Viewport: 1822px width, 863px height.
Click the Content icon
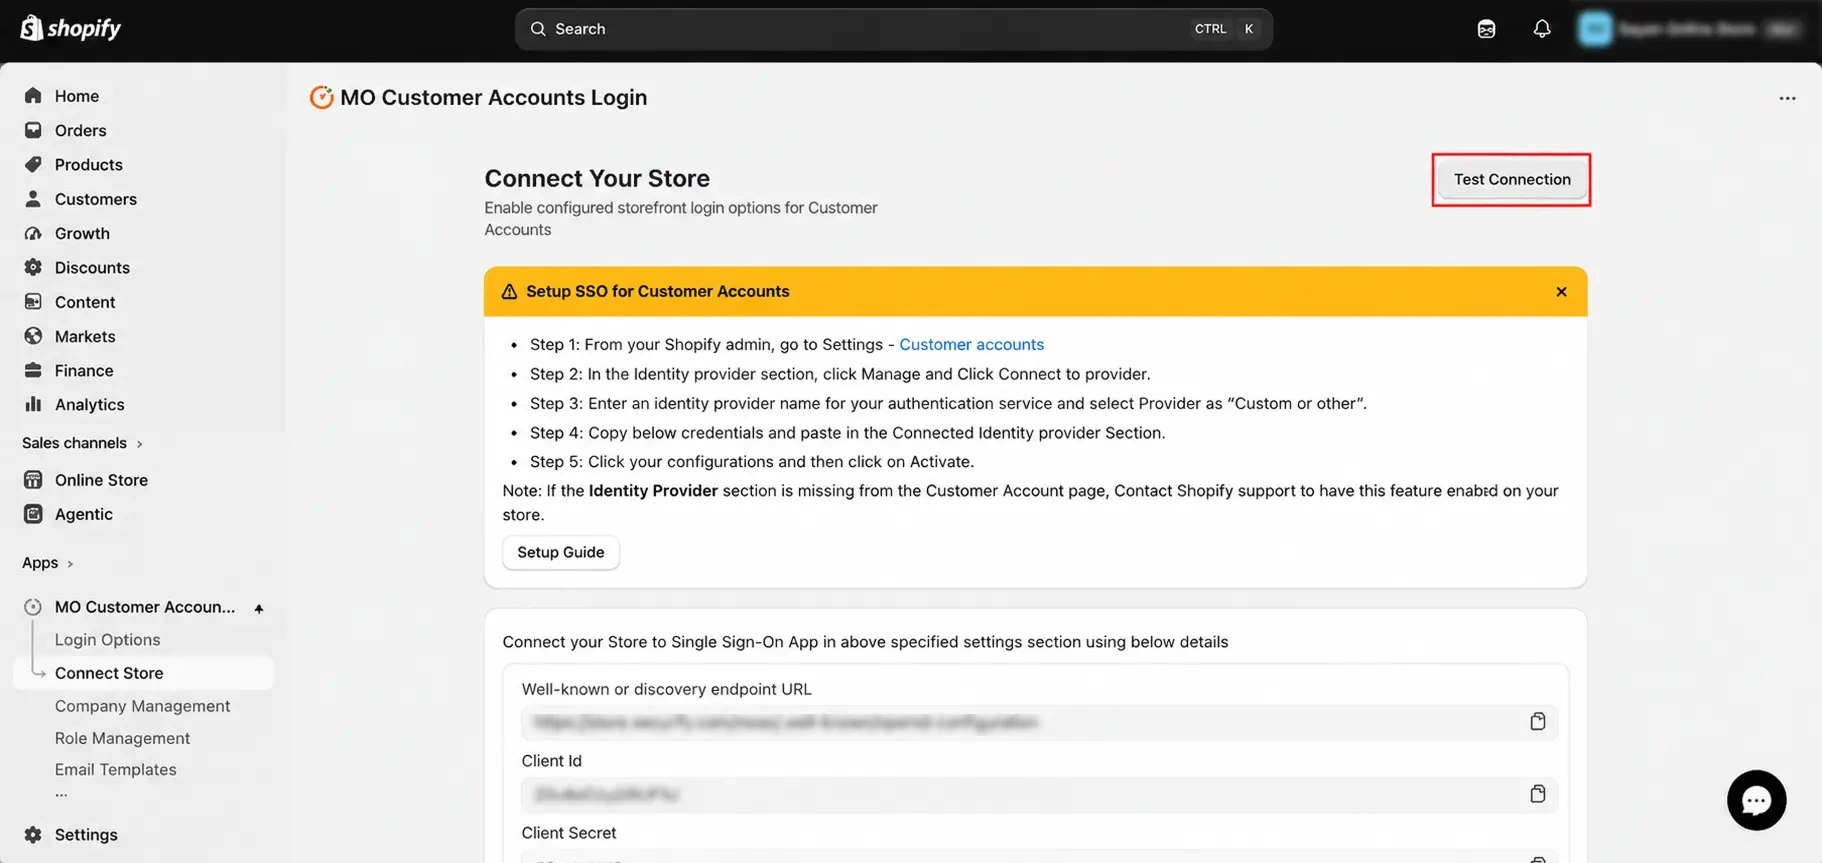(33, 302)
